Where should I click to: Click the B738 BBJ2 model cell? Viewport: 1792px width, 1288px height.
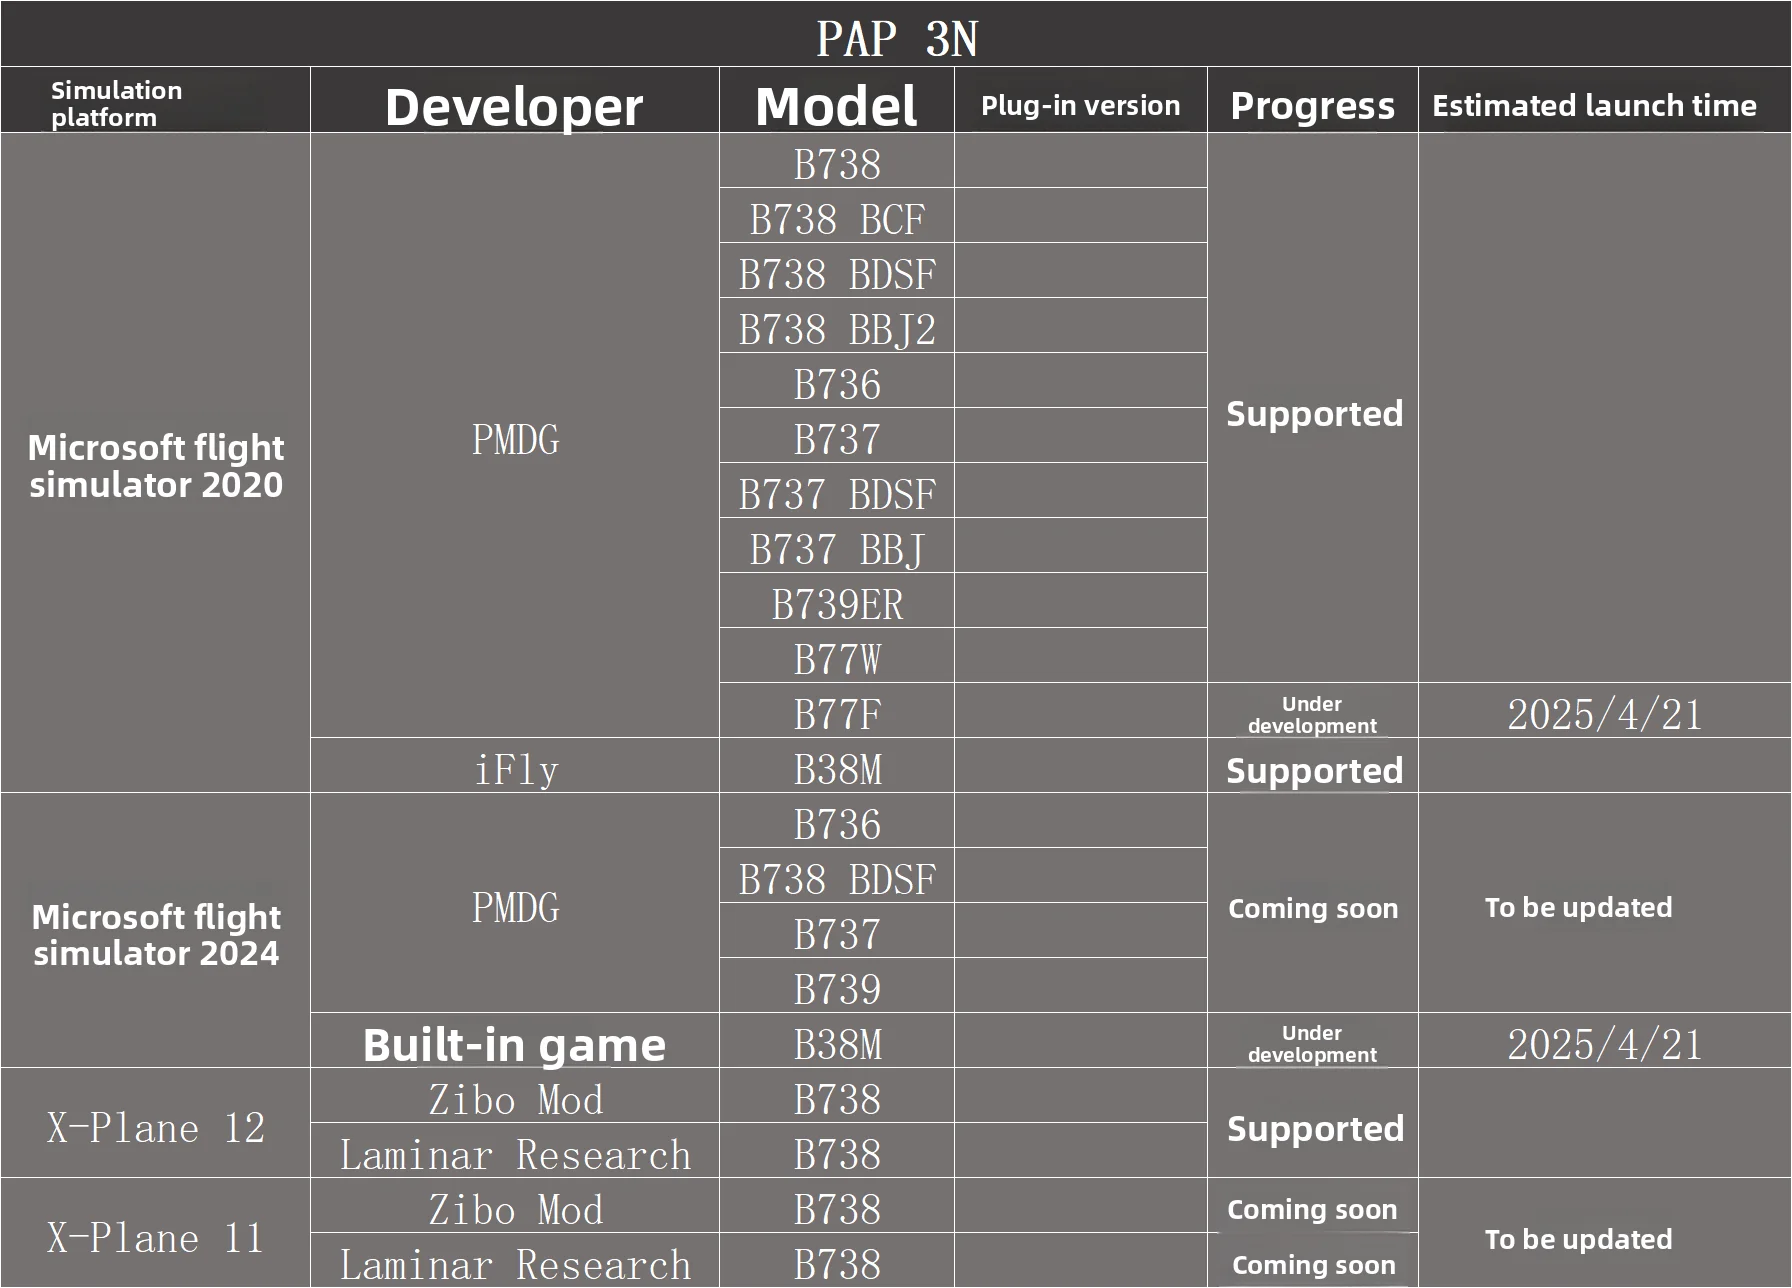[837, 330]
